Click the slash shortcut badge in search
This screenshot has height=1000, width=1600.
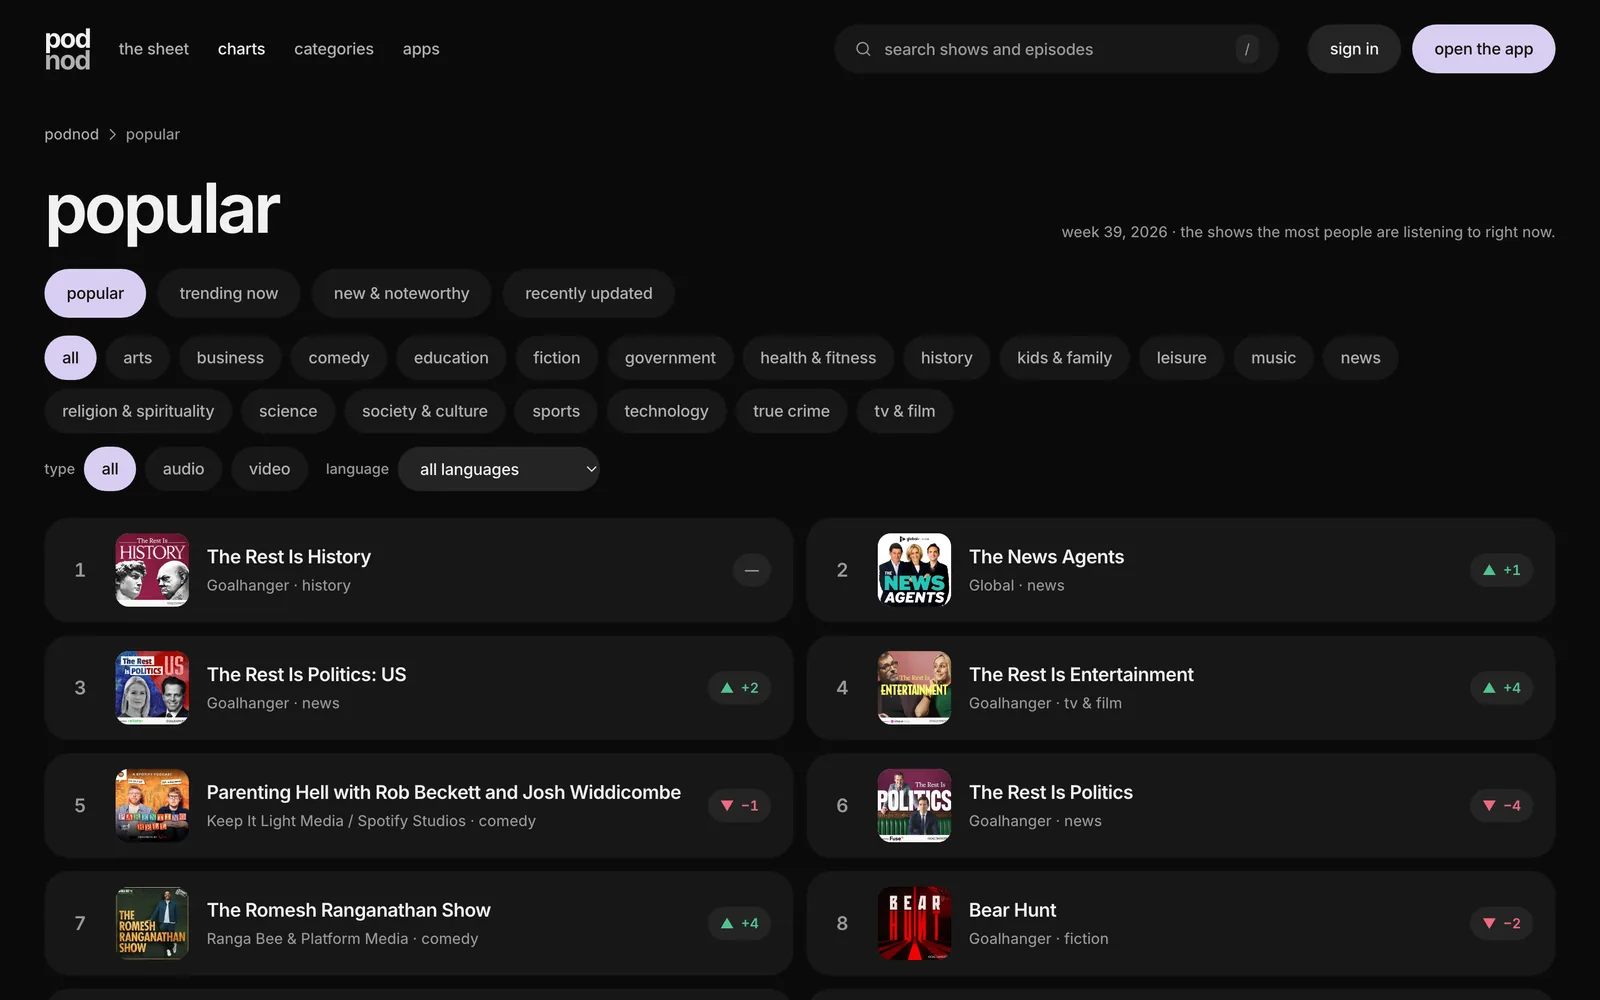coord(1246,49)
